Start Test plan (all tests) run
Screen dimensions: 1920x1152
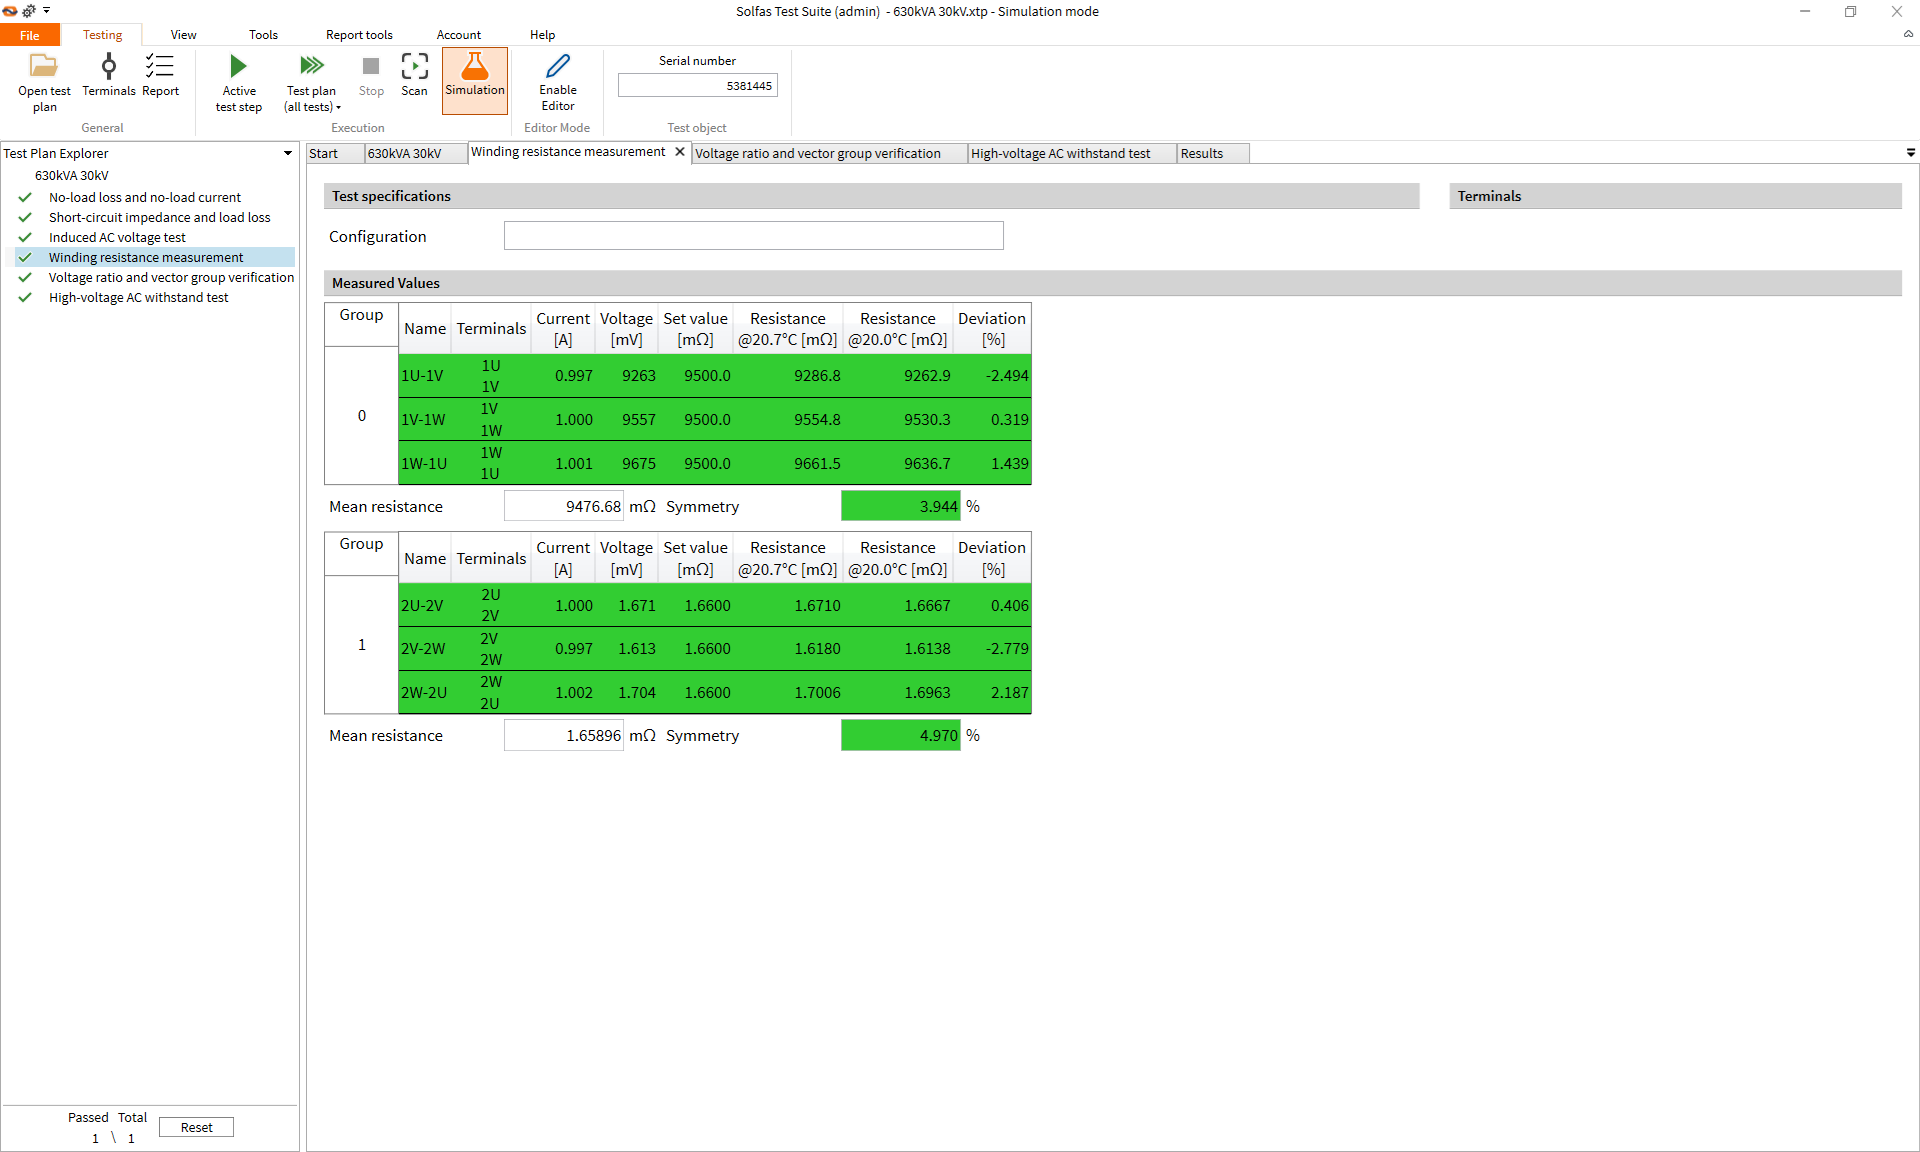pyautogui.click(x=311, y=68)
